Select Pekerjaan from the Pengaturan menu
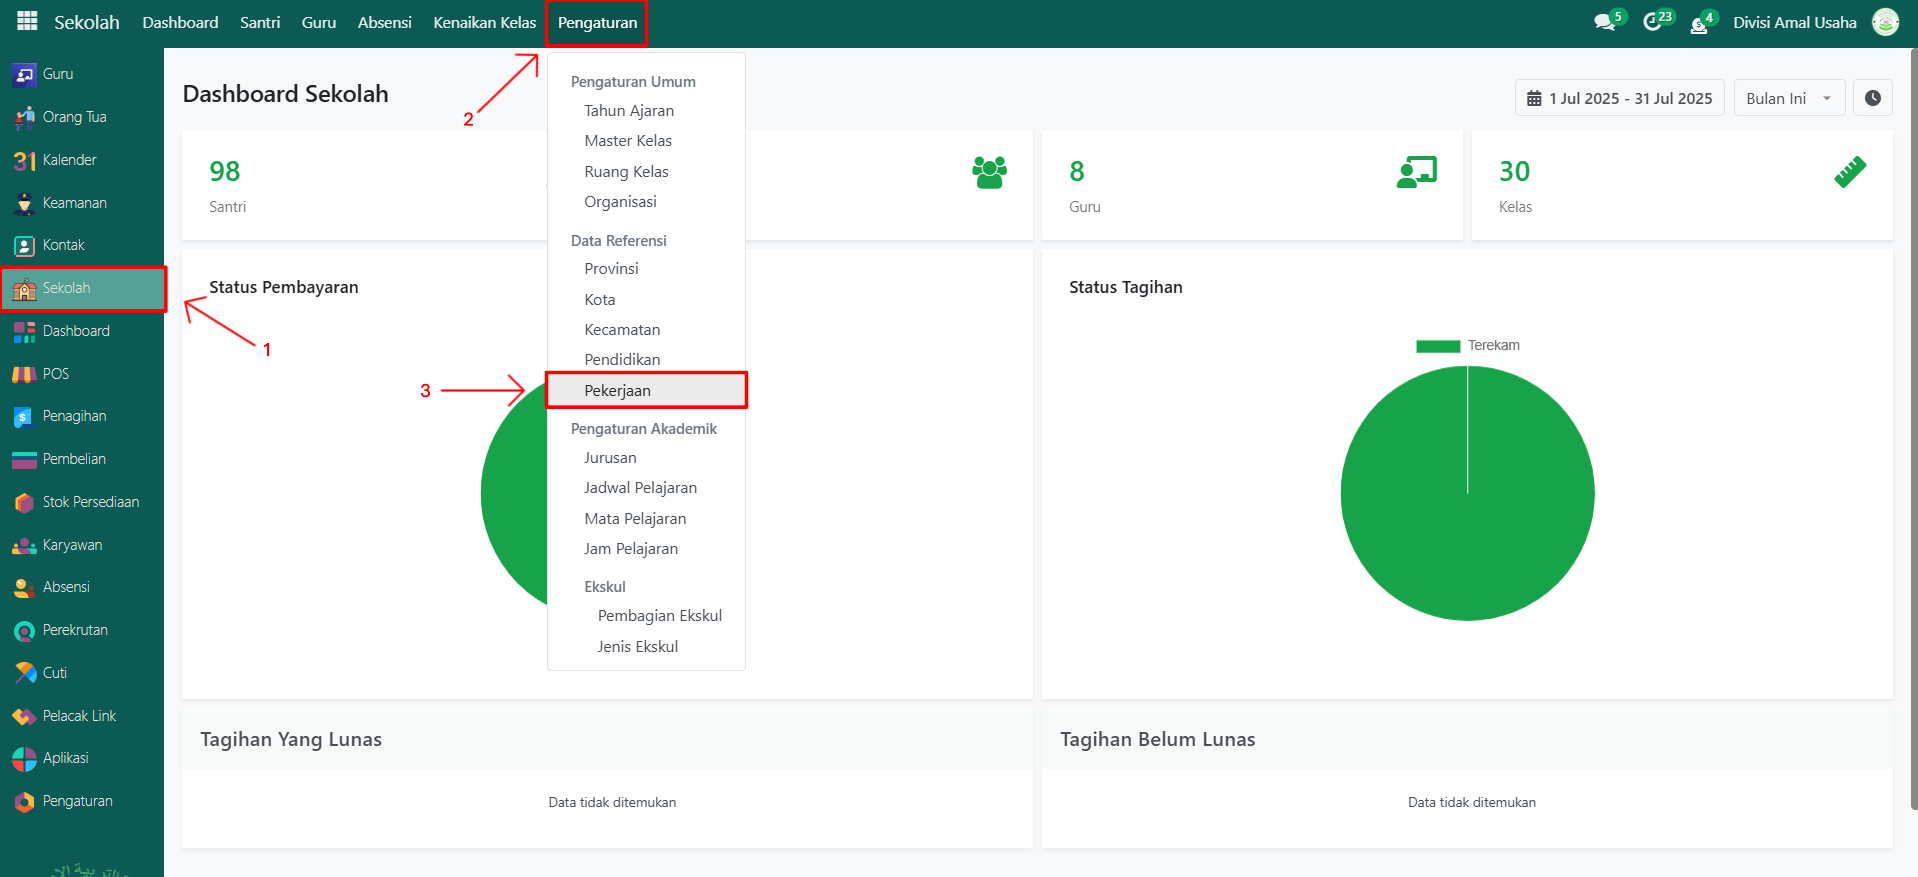 pos(617,390)
